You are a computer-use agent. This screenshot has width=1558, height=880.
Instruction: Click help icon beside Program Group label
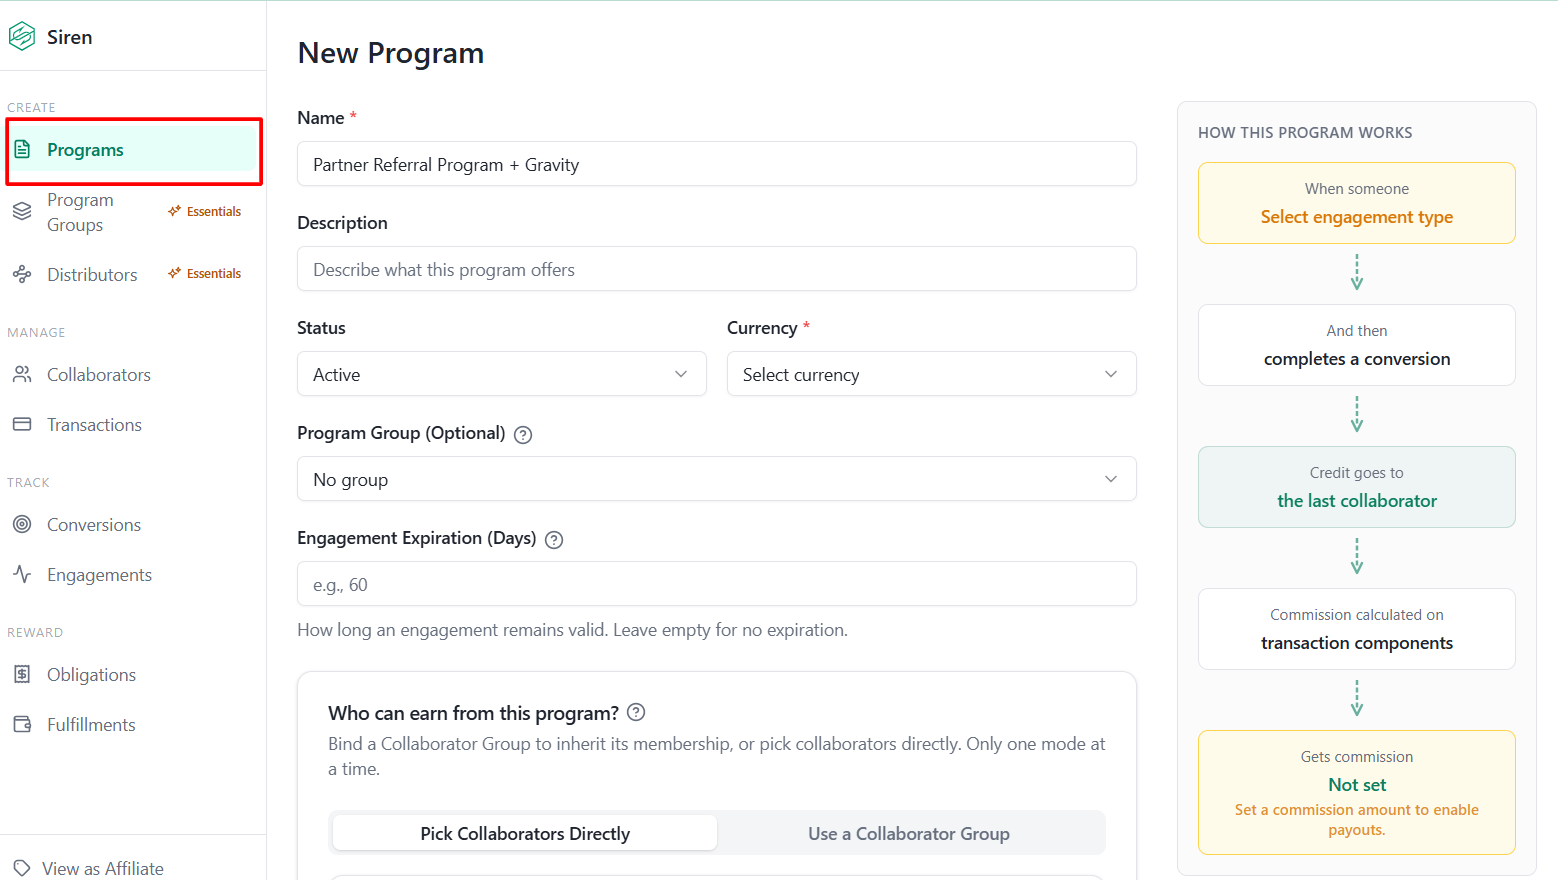tap(523, 435)
